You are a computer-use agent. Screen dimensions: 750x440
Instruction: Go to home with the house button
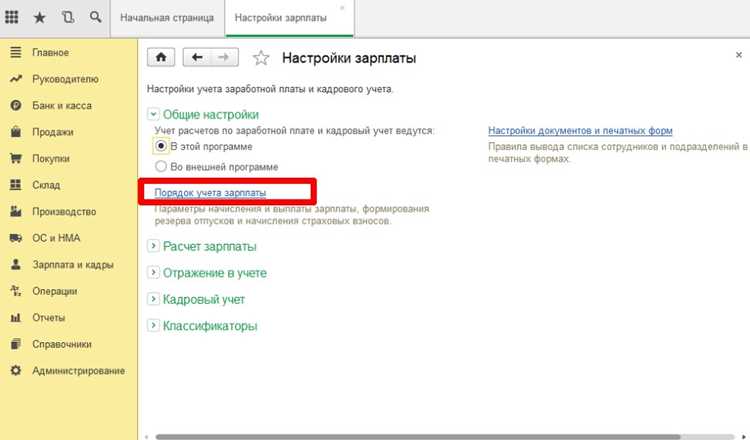[161, 57]
